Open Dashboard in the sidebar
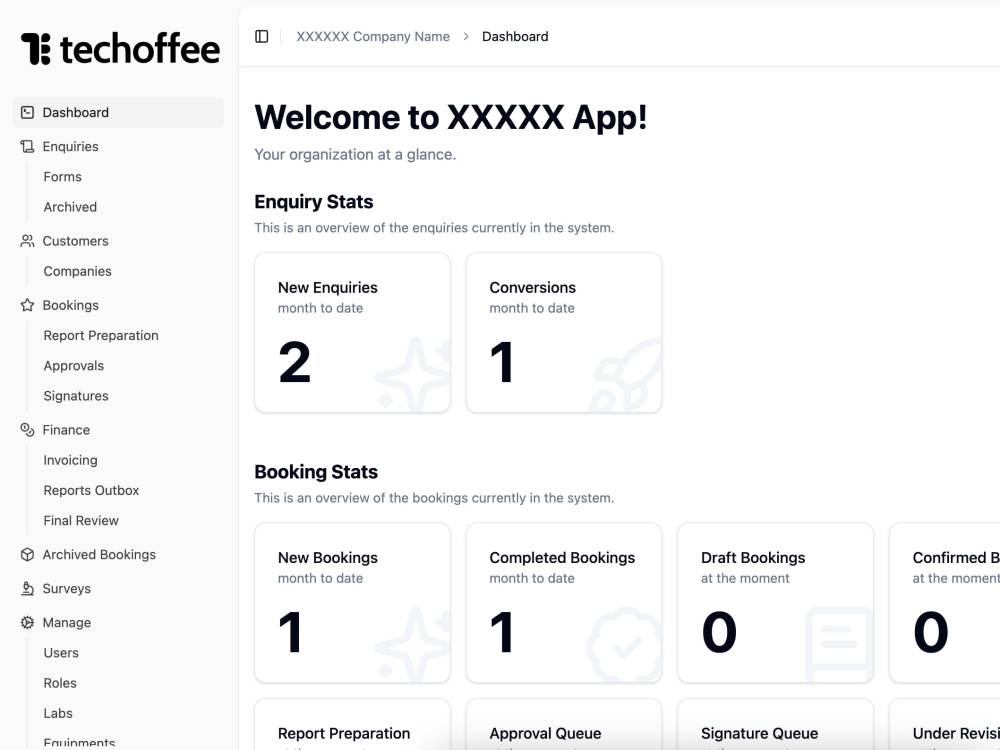This screenshot has width=1000, height=750. (118, 112)
